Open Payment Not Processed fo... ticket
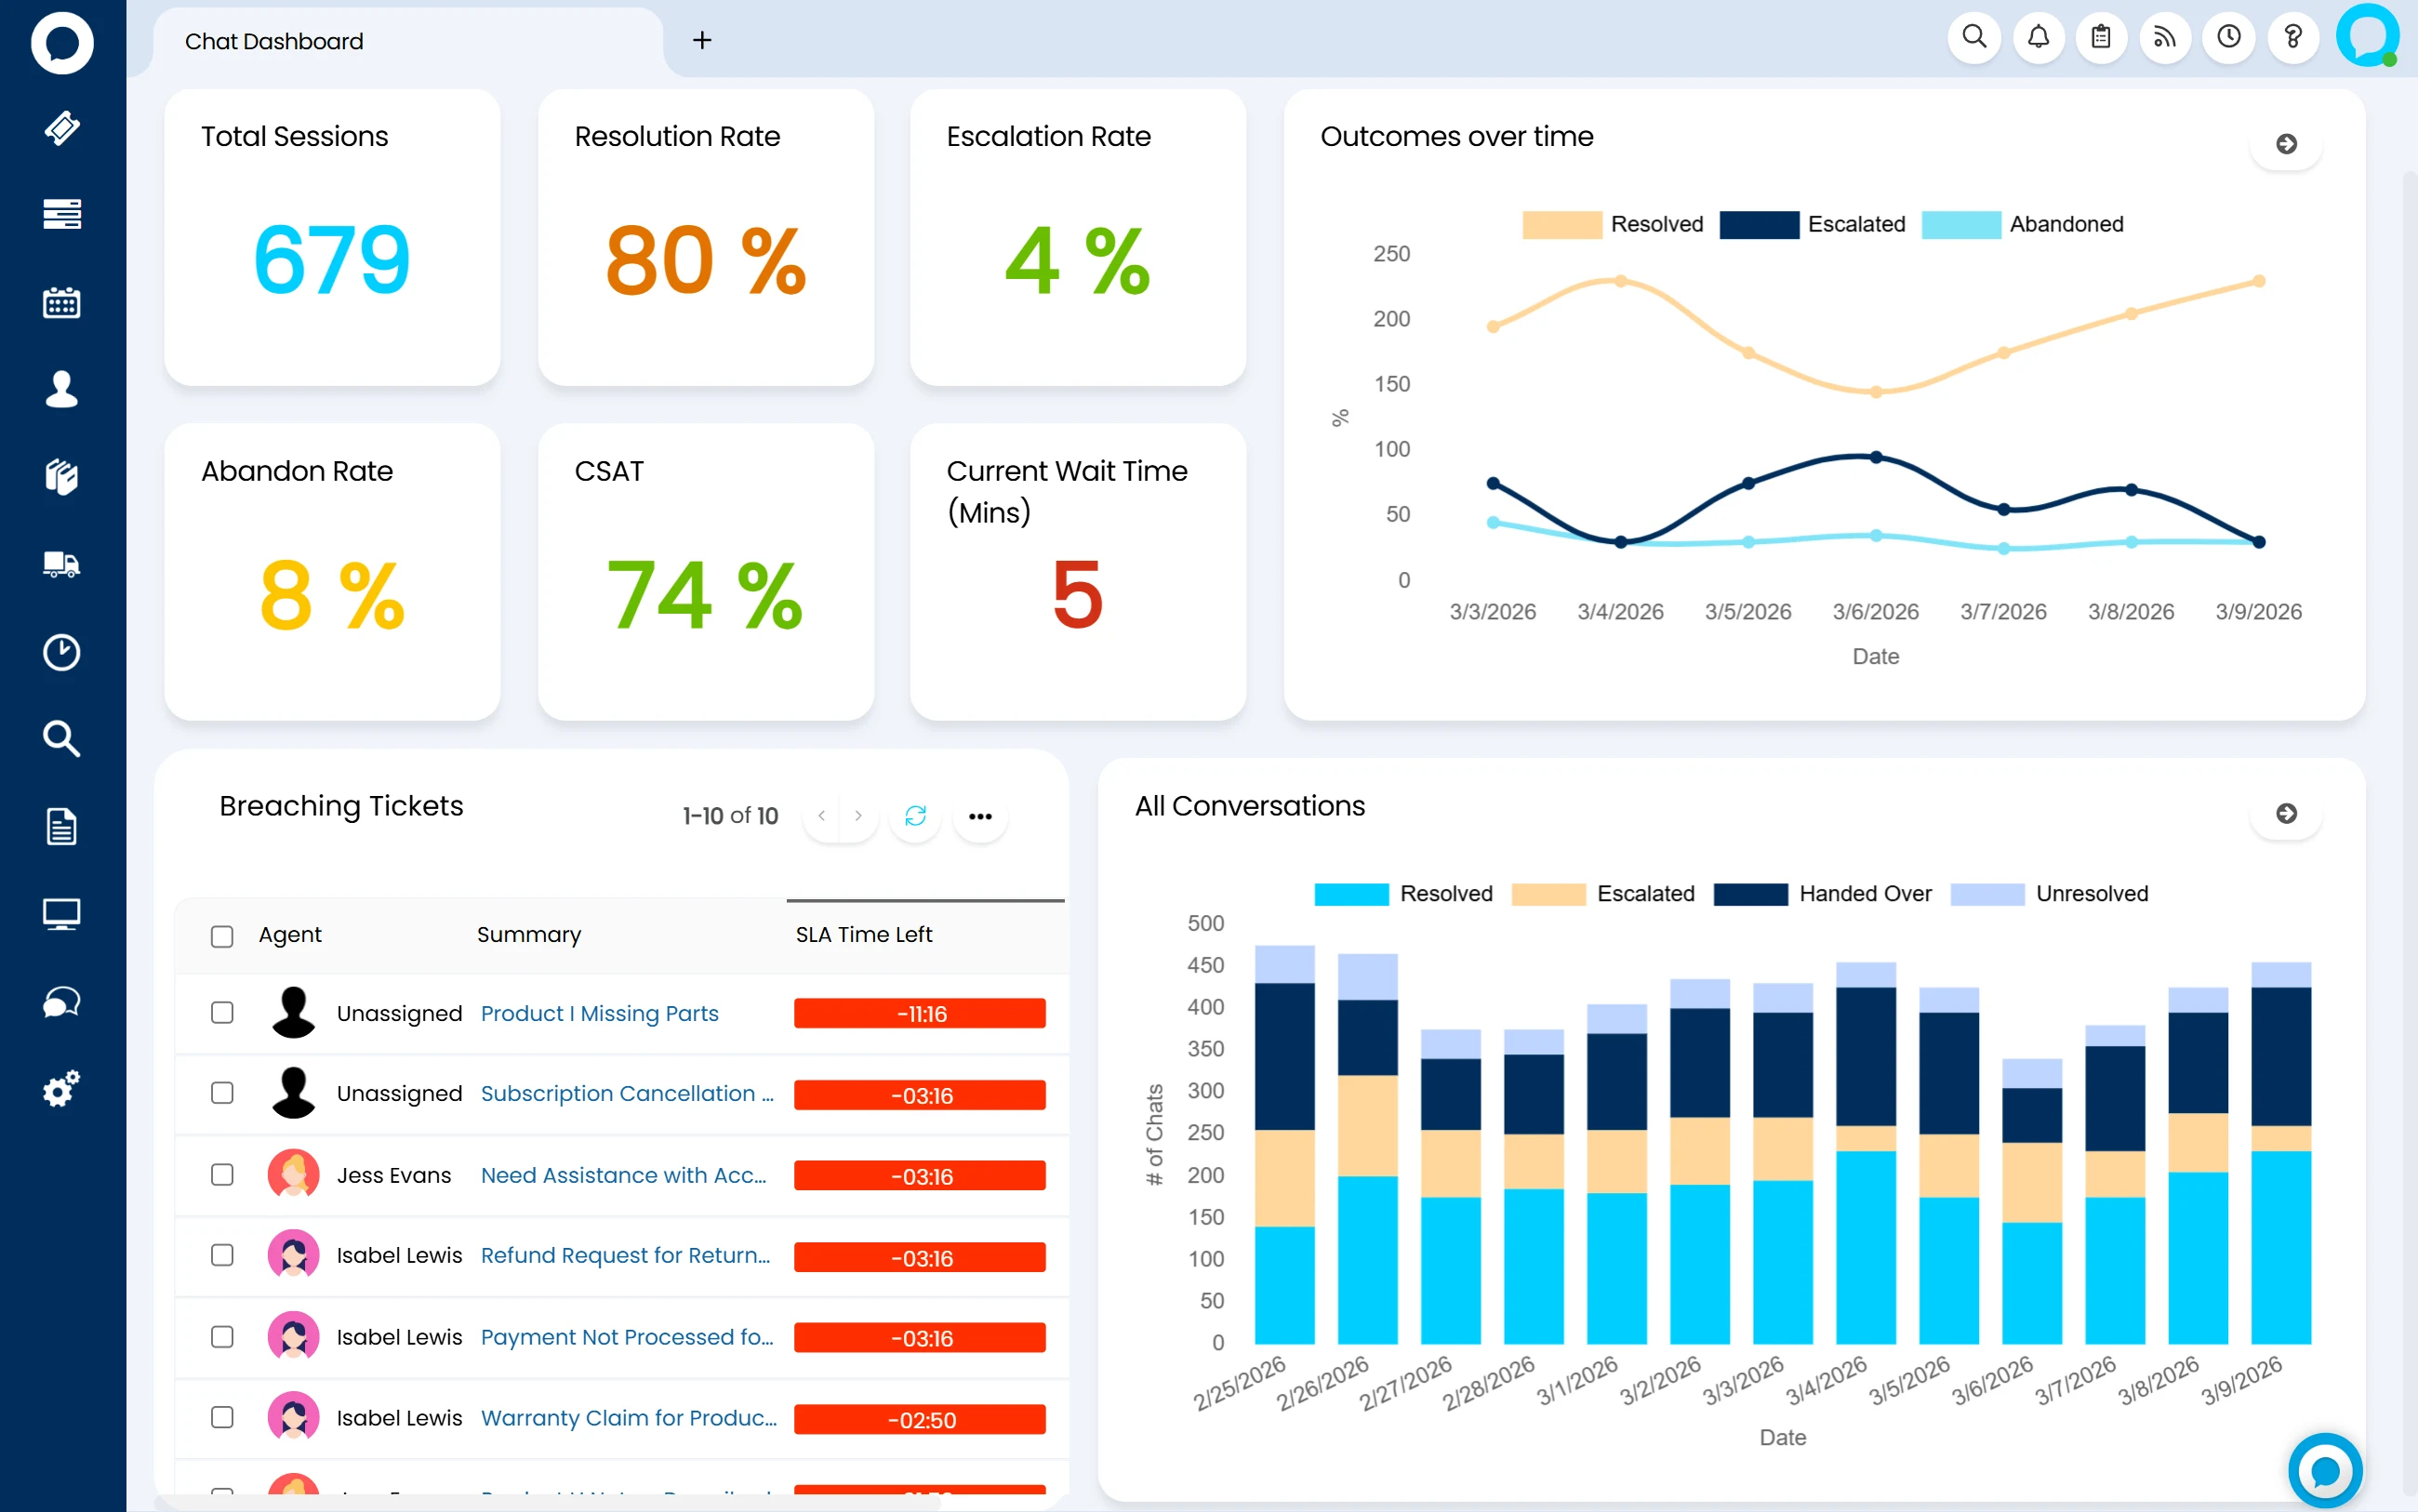The image size is (2418, 1512). point(627,1337)
